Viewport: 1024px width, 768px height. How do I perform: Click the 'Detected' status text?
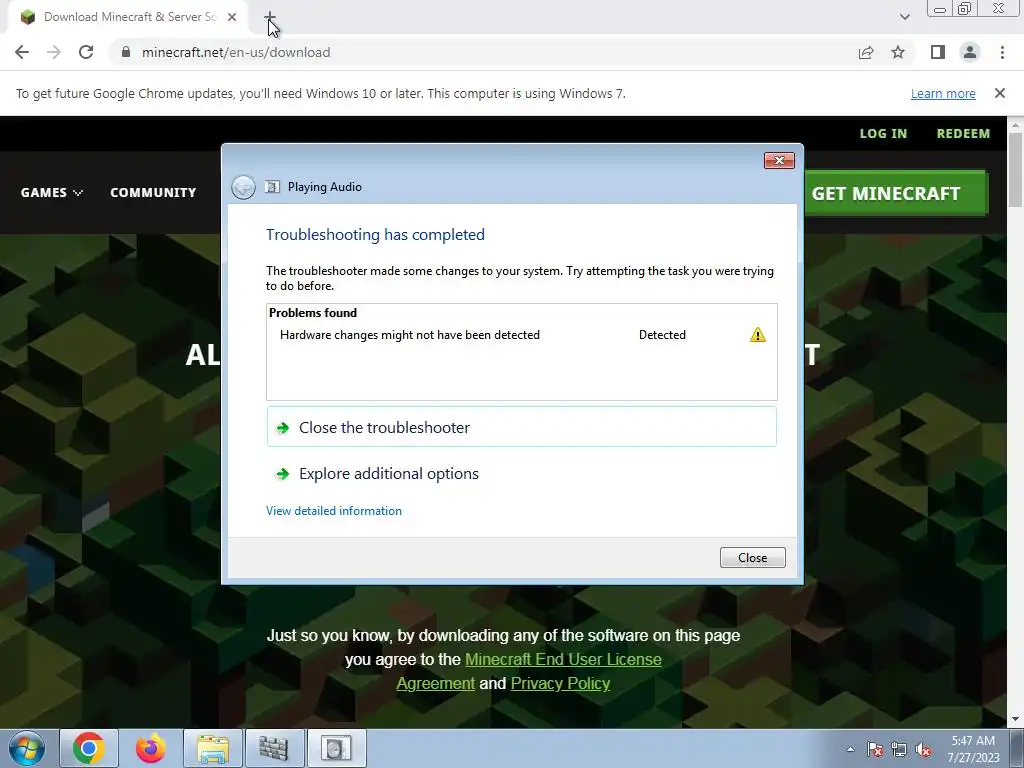(662, 335)
